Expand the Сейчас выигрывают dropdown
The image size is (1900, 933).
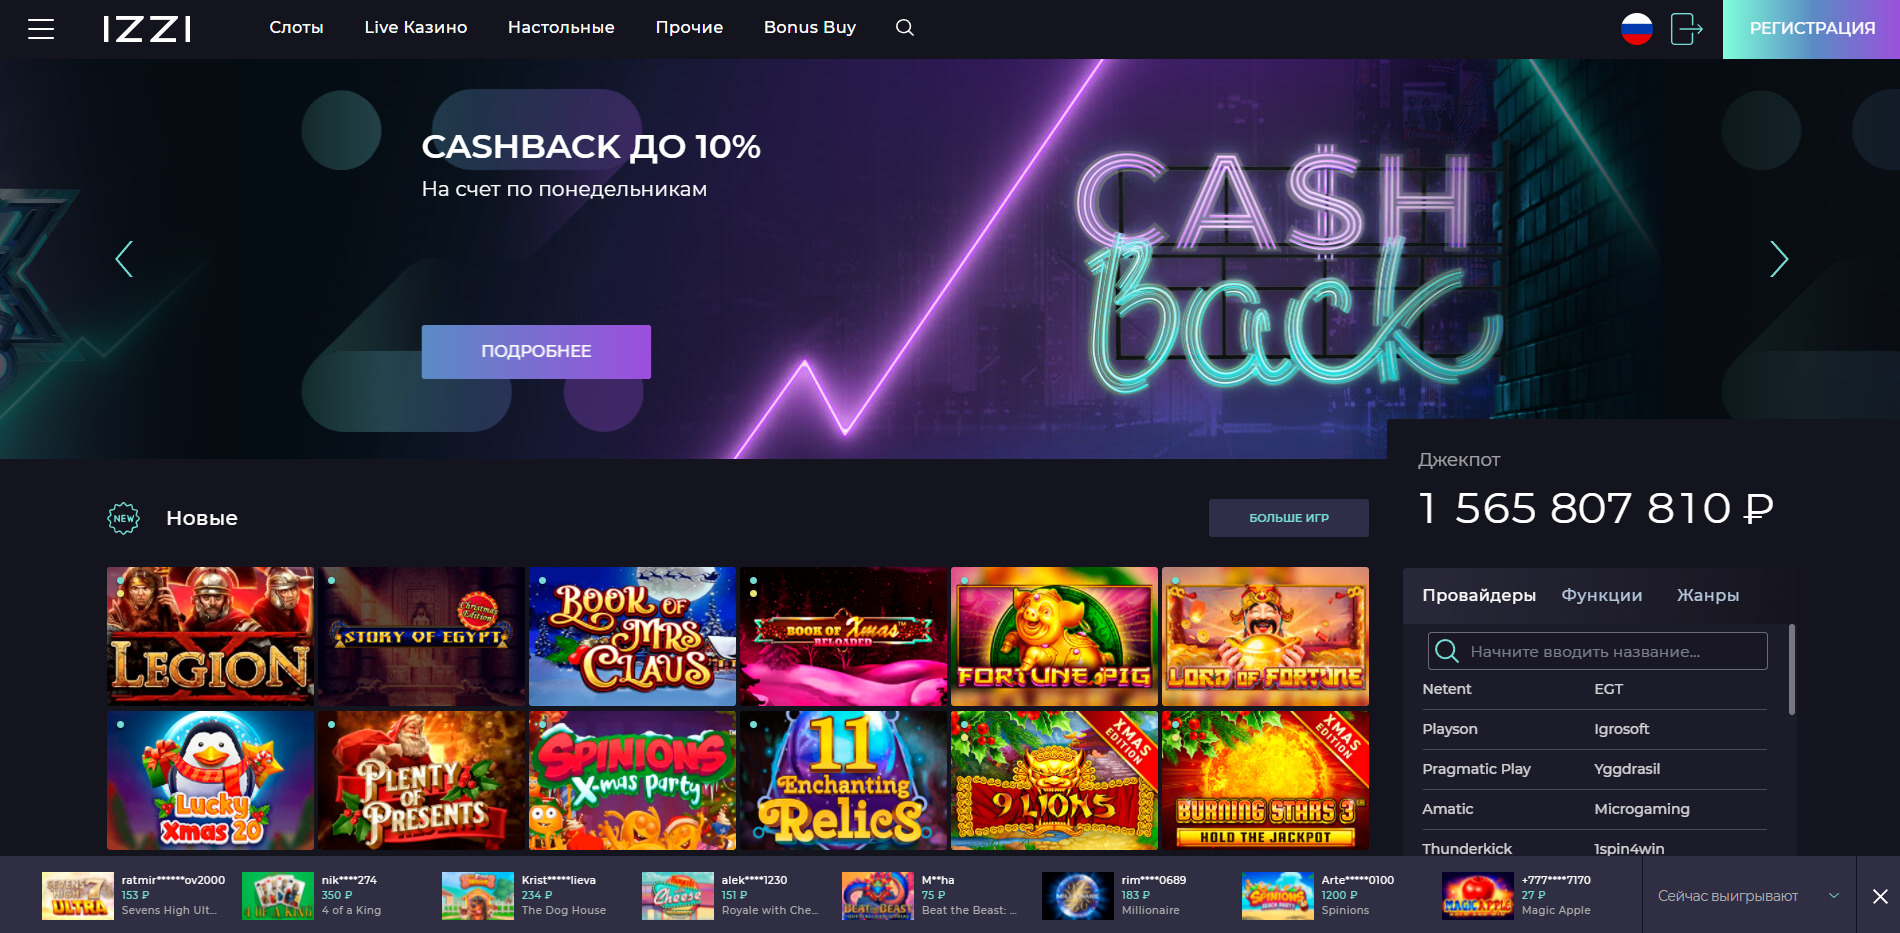point(1834,896)
